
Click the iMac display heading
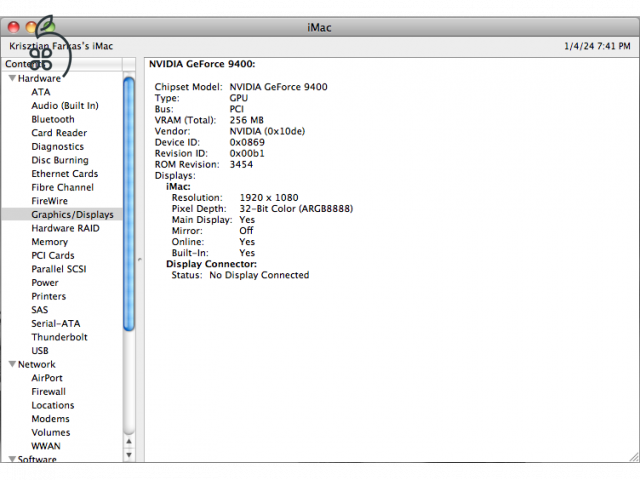click(178, 187)
